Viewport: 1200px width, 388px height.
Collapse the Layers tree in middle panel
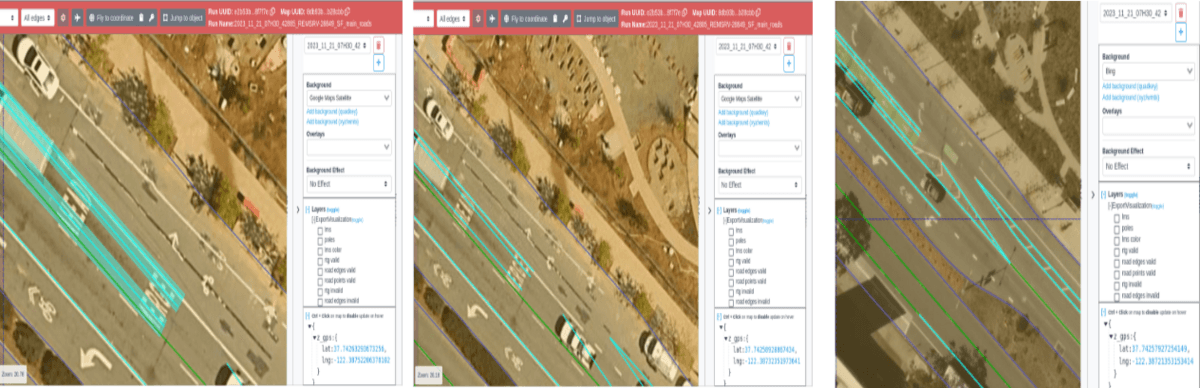pyautogui.click(x=719, y=210)
